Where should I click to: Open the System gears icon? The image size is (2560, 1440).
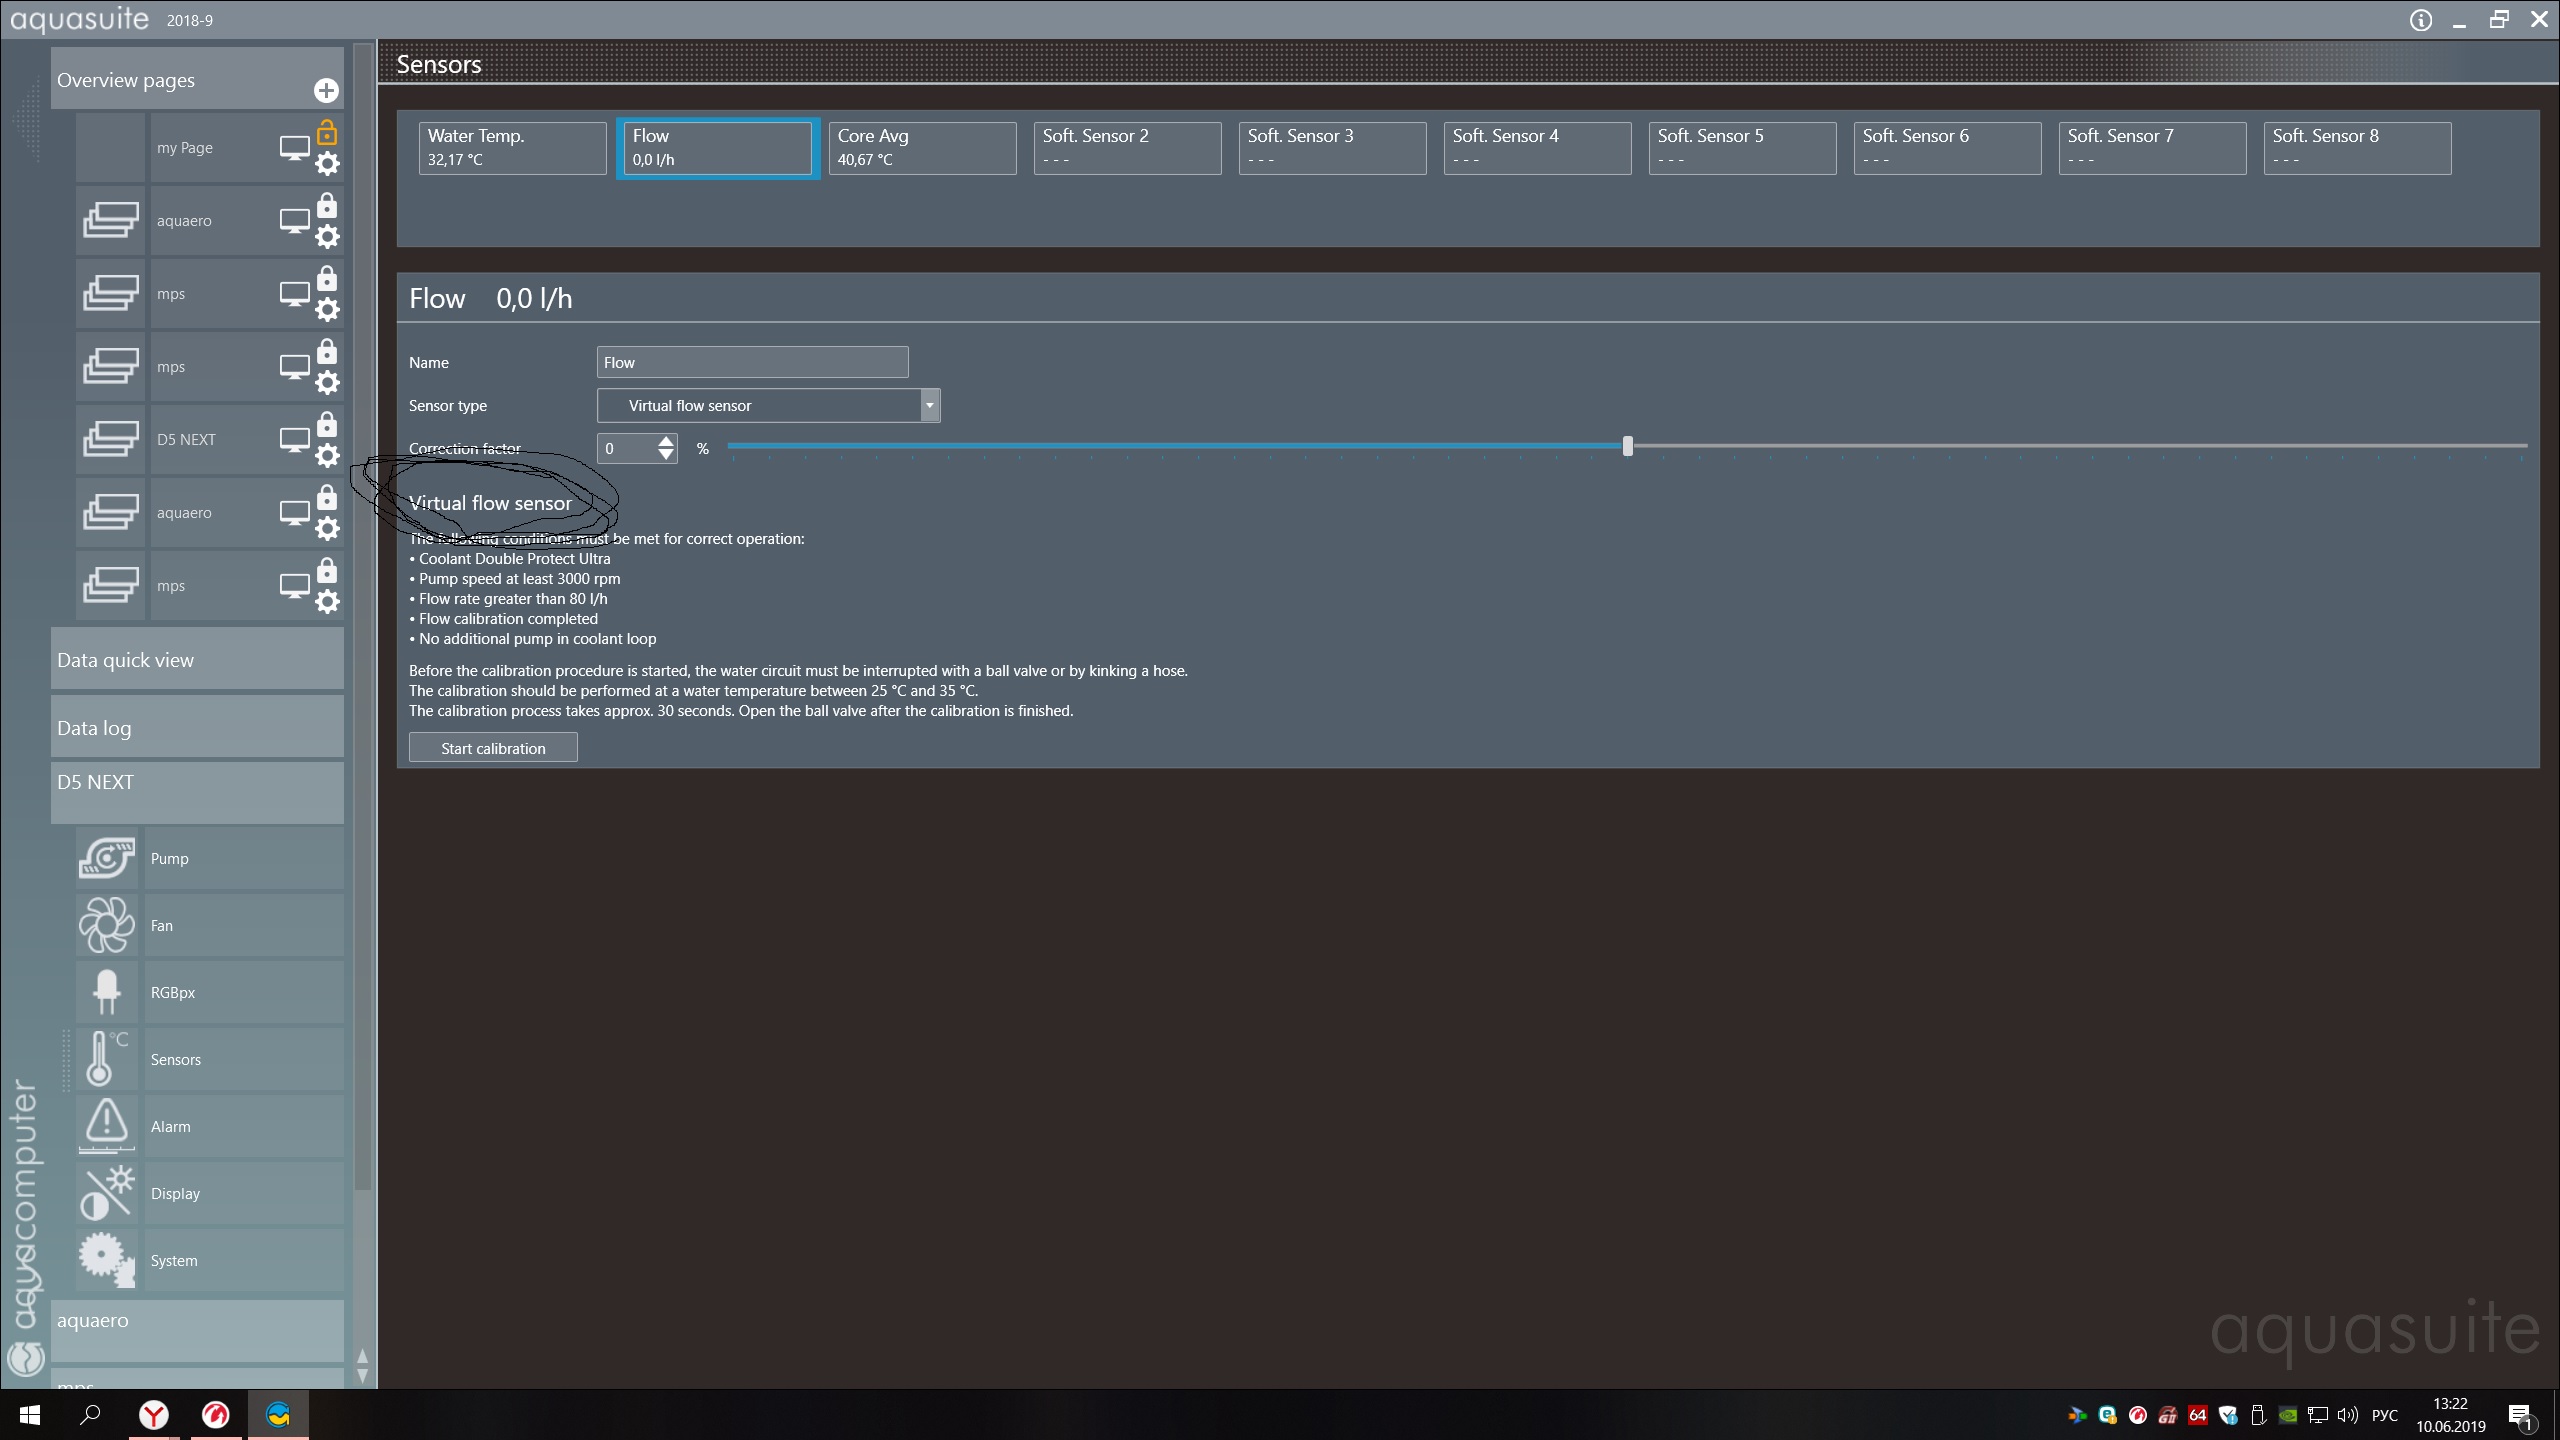[x=106, y=1259]
